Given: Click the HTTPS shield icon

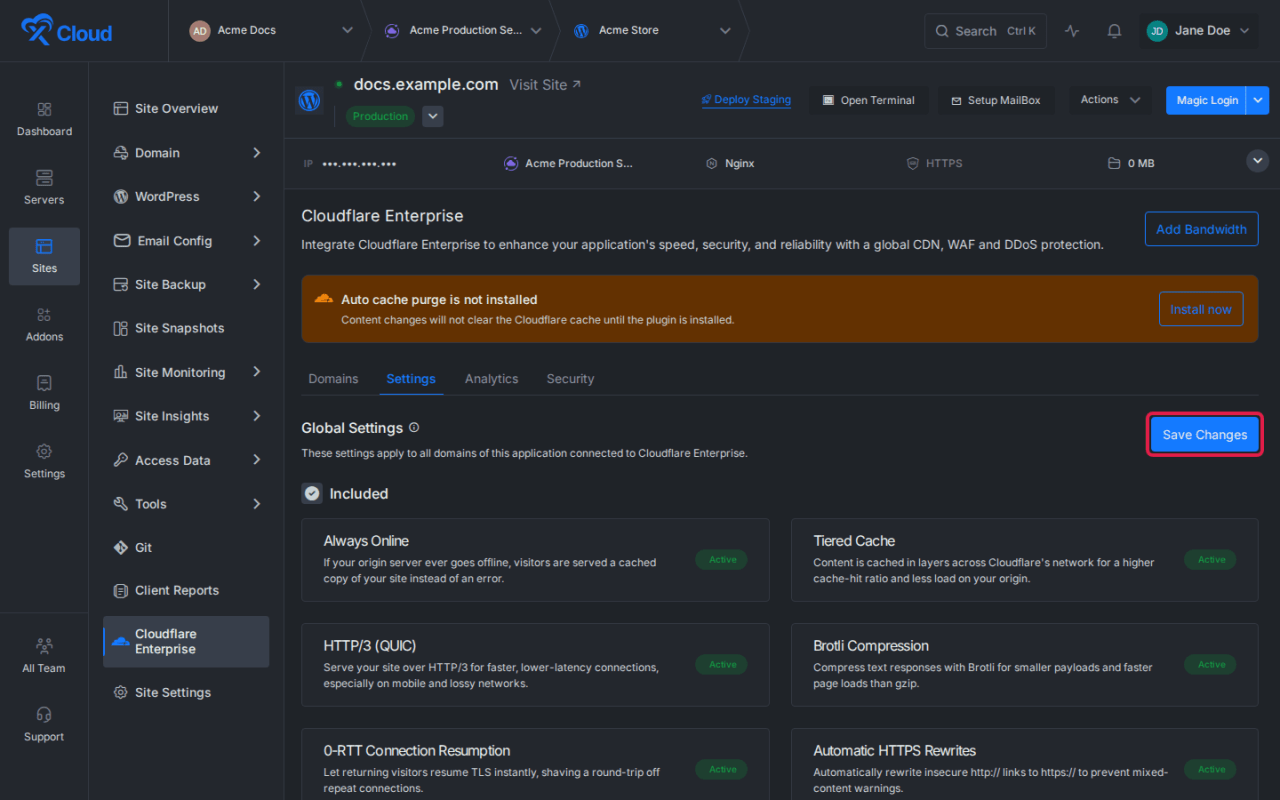Looking at the screenshot, I should 912,163.
